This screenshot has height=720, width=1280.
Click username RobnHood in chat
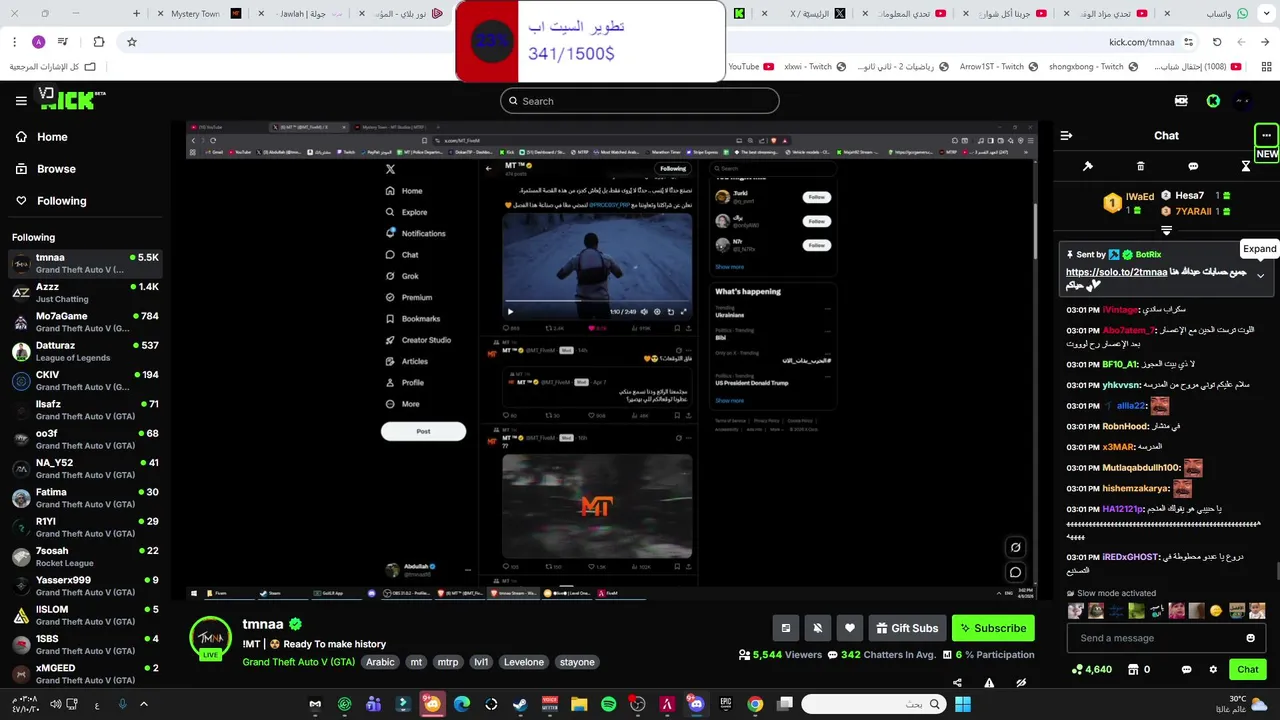point(1125,426)
